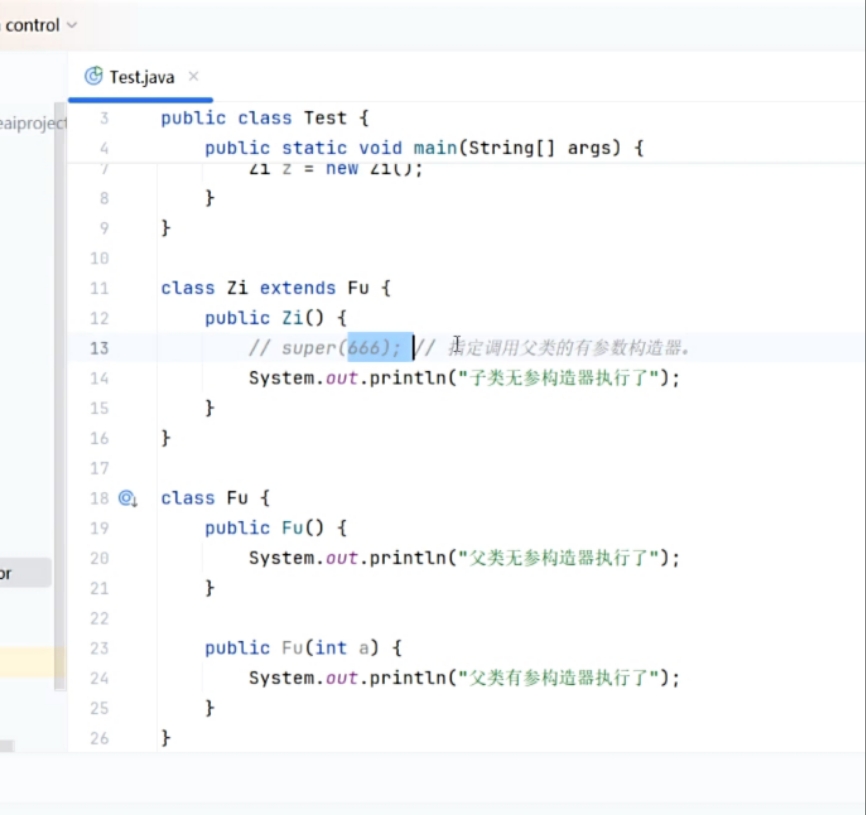Click the 'public Fu(int a) {' constructor line
This screenshot has width=866, height=815.
(x=303, y=648)
